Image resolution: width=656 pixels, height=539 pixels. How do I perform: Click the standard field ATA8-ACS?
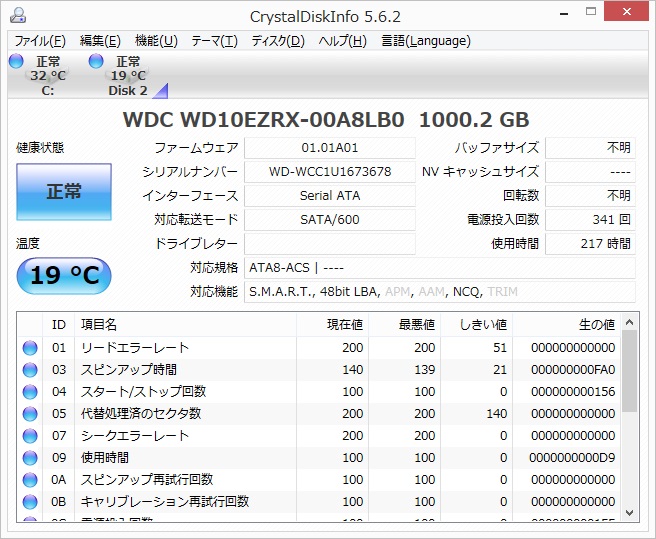[x=440, y=267]
